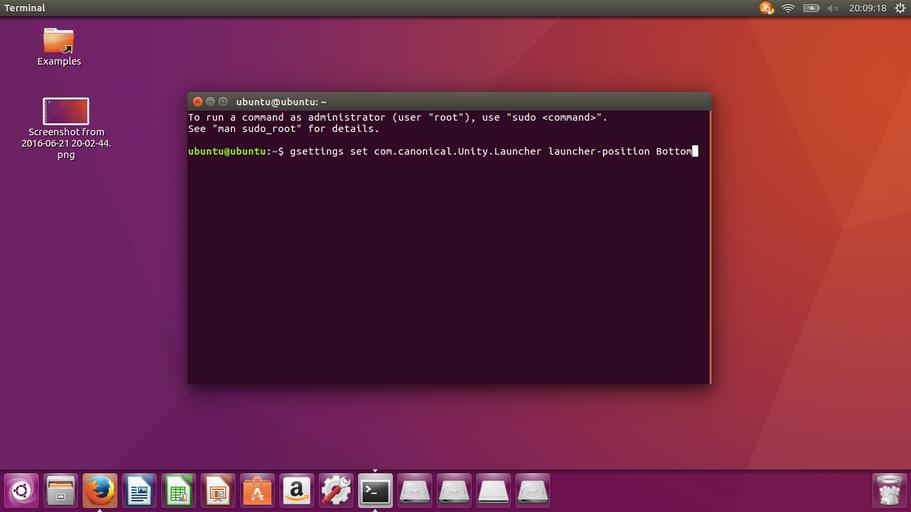Click the terminal scrollbar on right edge
The height and width of the screenshot is (512, 911).
[x=710, y=247]
